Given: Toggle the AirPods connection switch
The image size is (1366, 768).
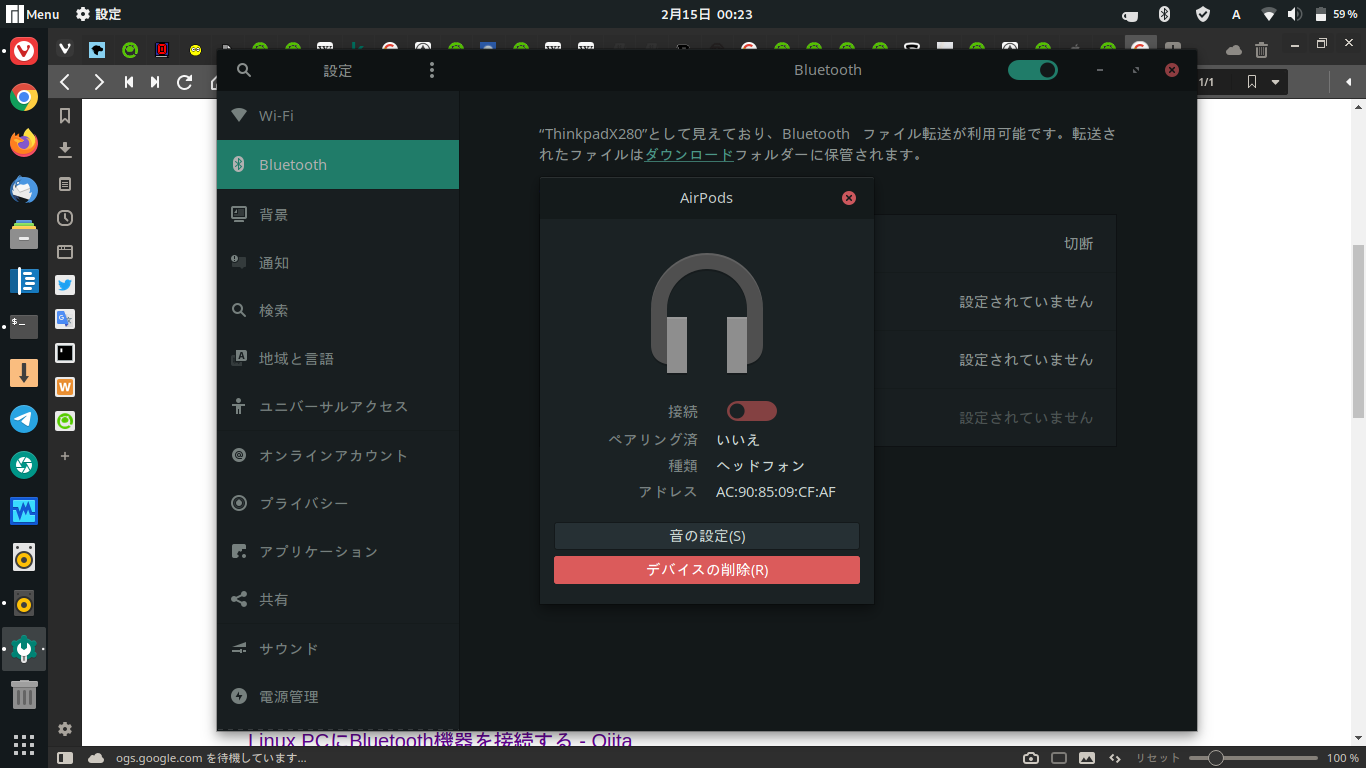Looking at the screenshot, I should click(752, 411).
